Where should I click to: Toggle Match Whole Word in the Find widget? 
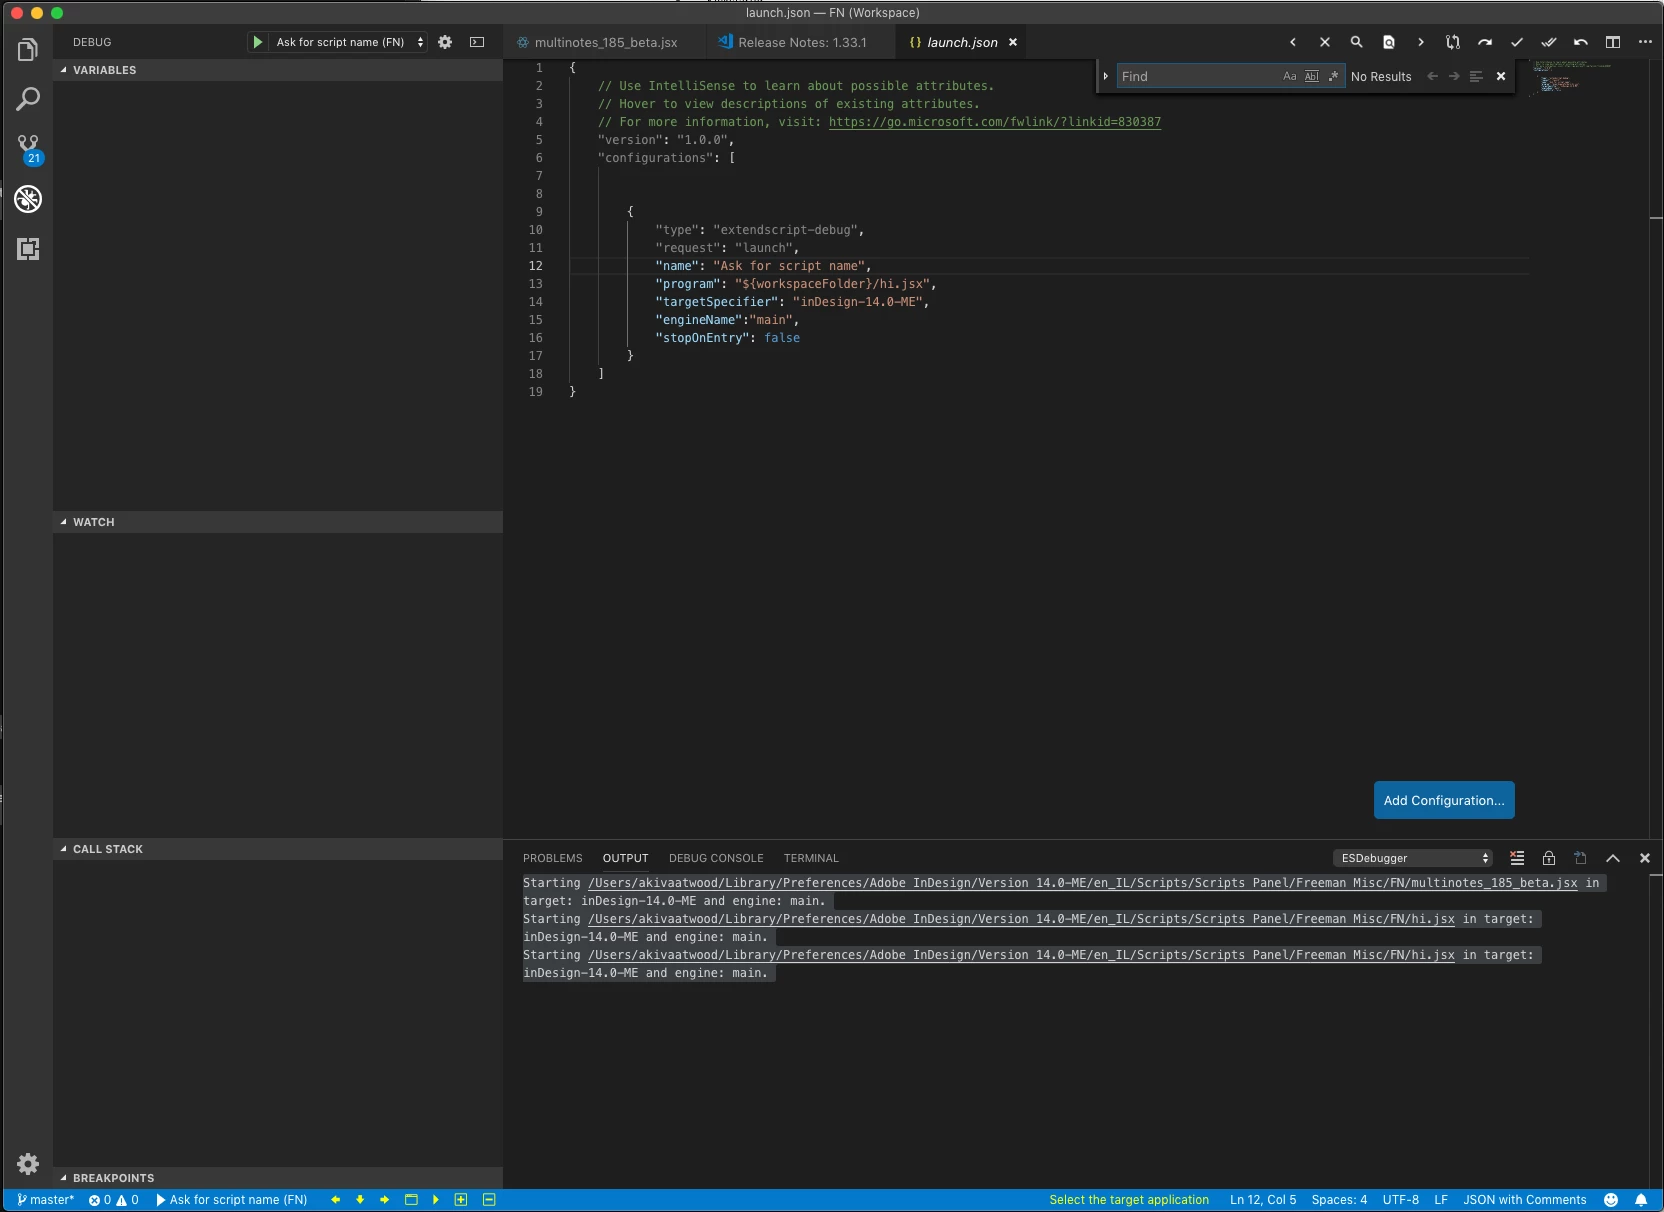coord(1312,76)
